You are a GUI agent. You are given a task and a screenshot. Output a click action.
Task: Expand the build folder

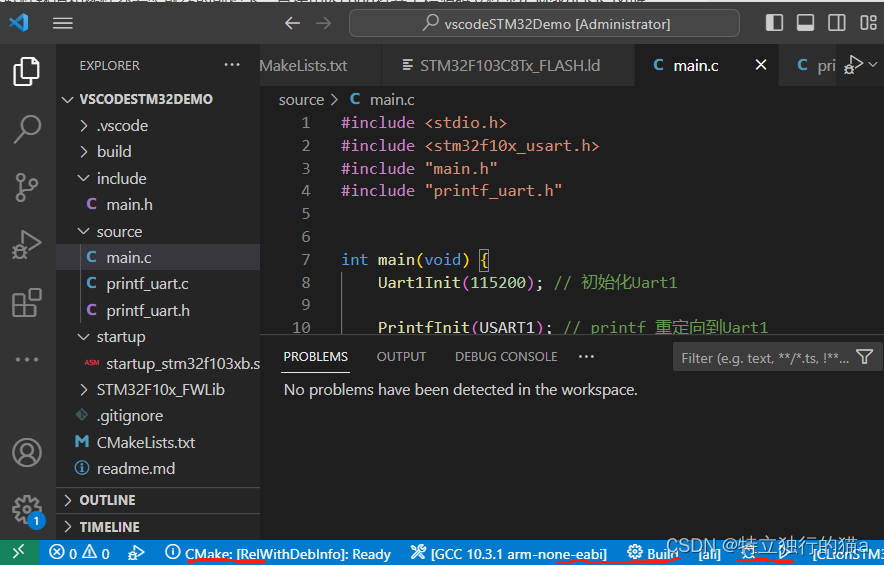click(x=158, y=152)
